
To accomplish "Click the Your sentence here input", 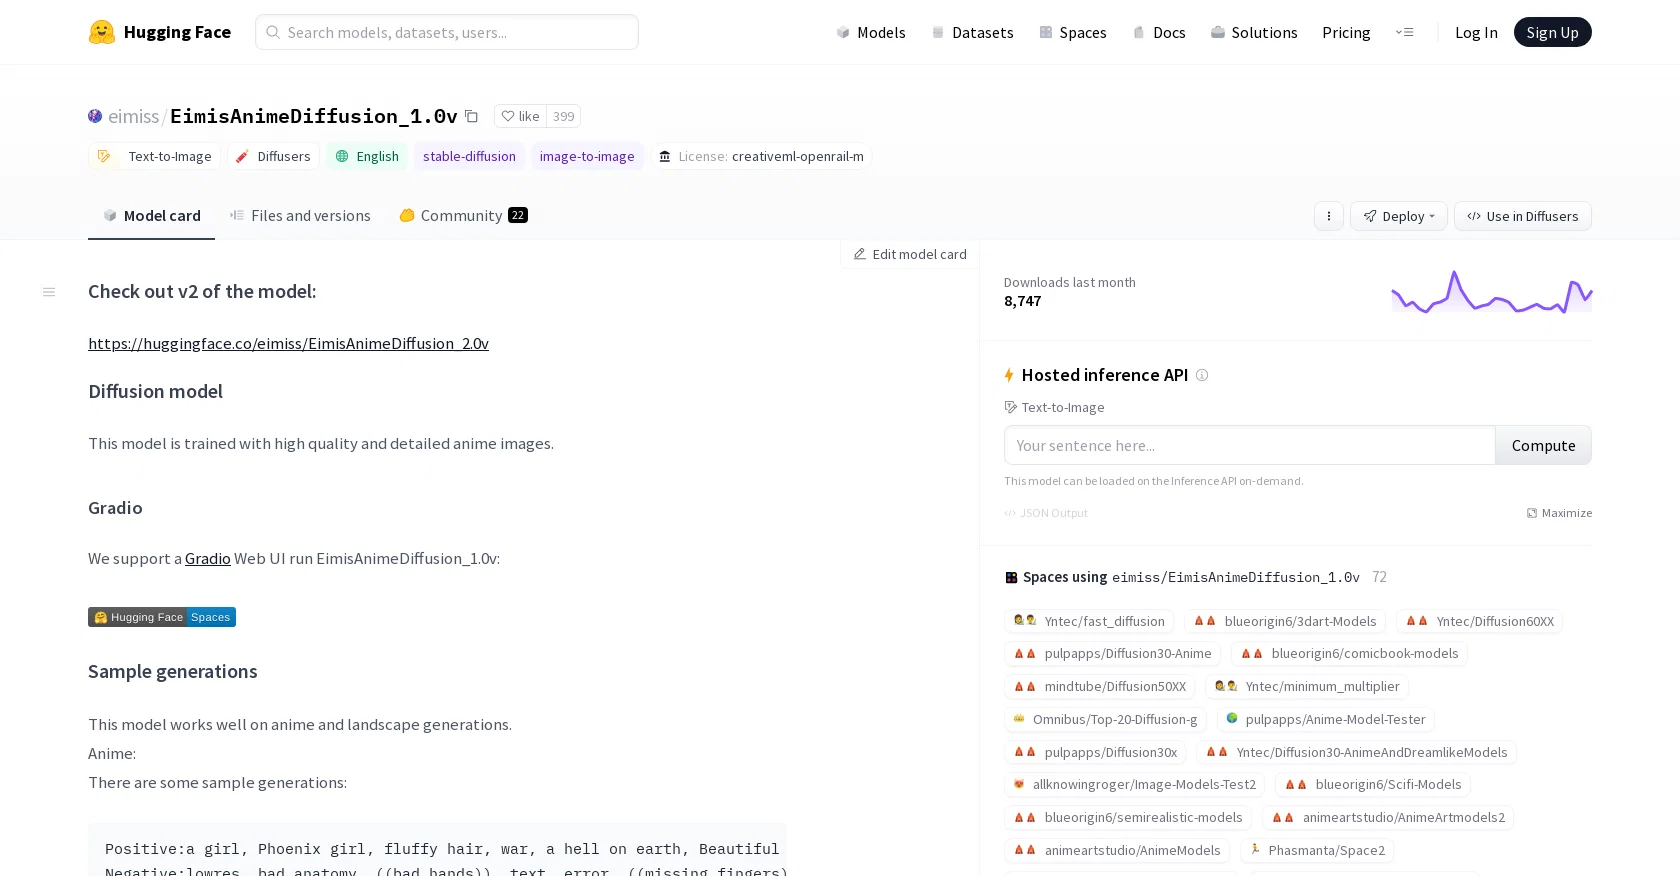I will [x=1250, y=445].
